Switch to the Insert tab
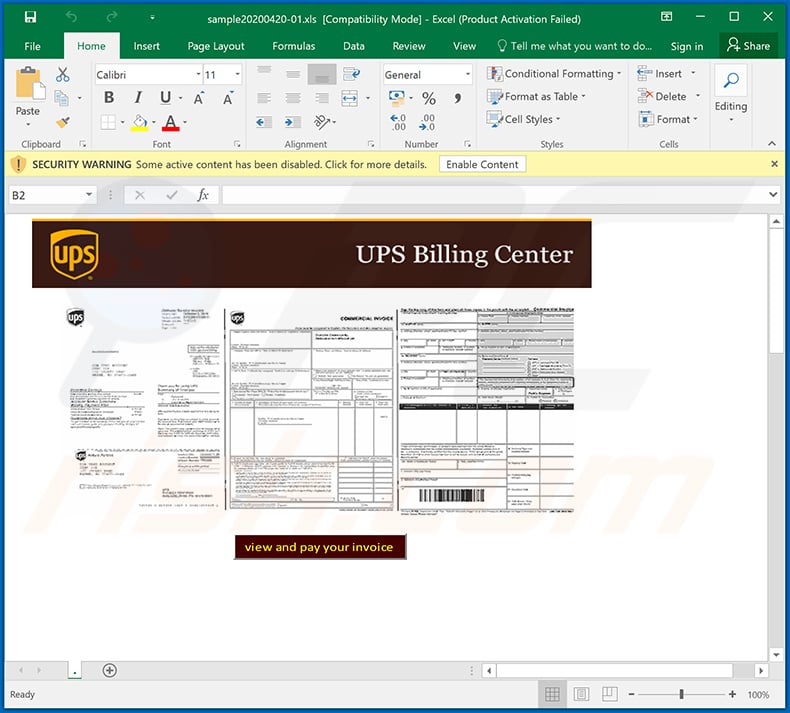This screenshot has width=790, height=713. [146, 46]
